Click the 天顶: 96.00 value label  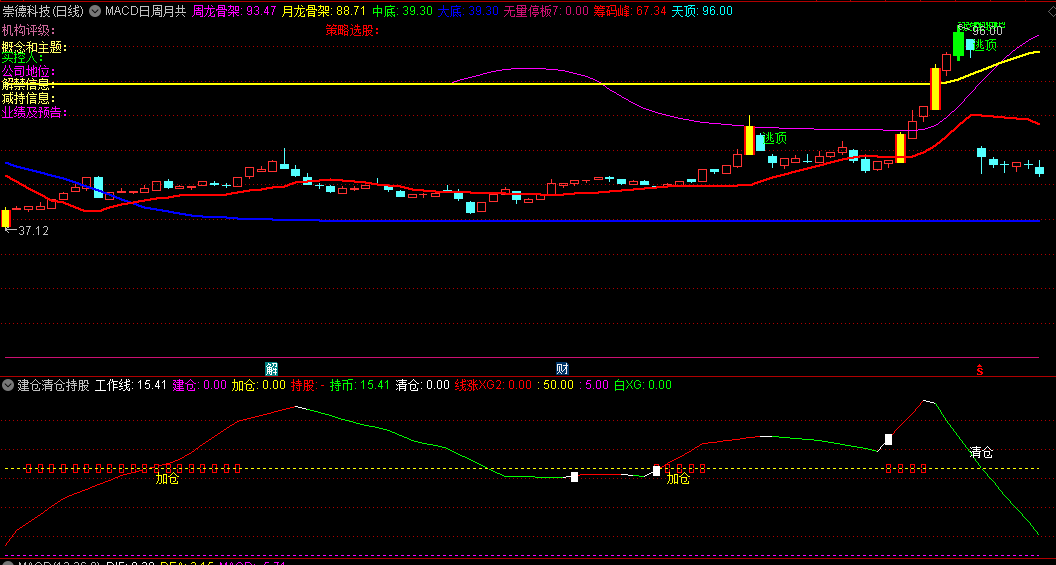(x=702, y=11)
